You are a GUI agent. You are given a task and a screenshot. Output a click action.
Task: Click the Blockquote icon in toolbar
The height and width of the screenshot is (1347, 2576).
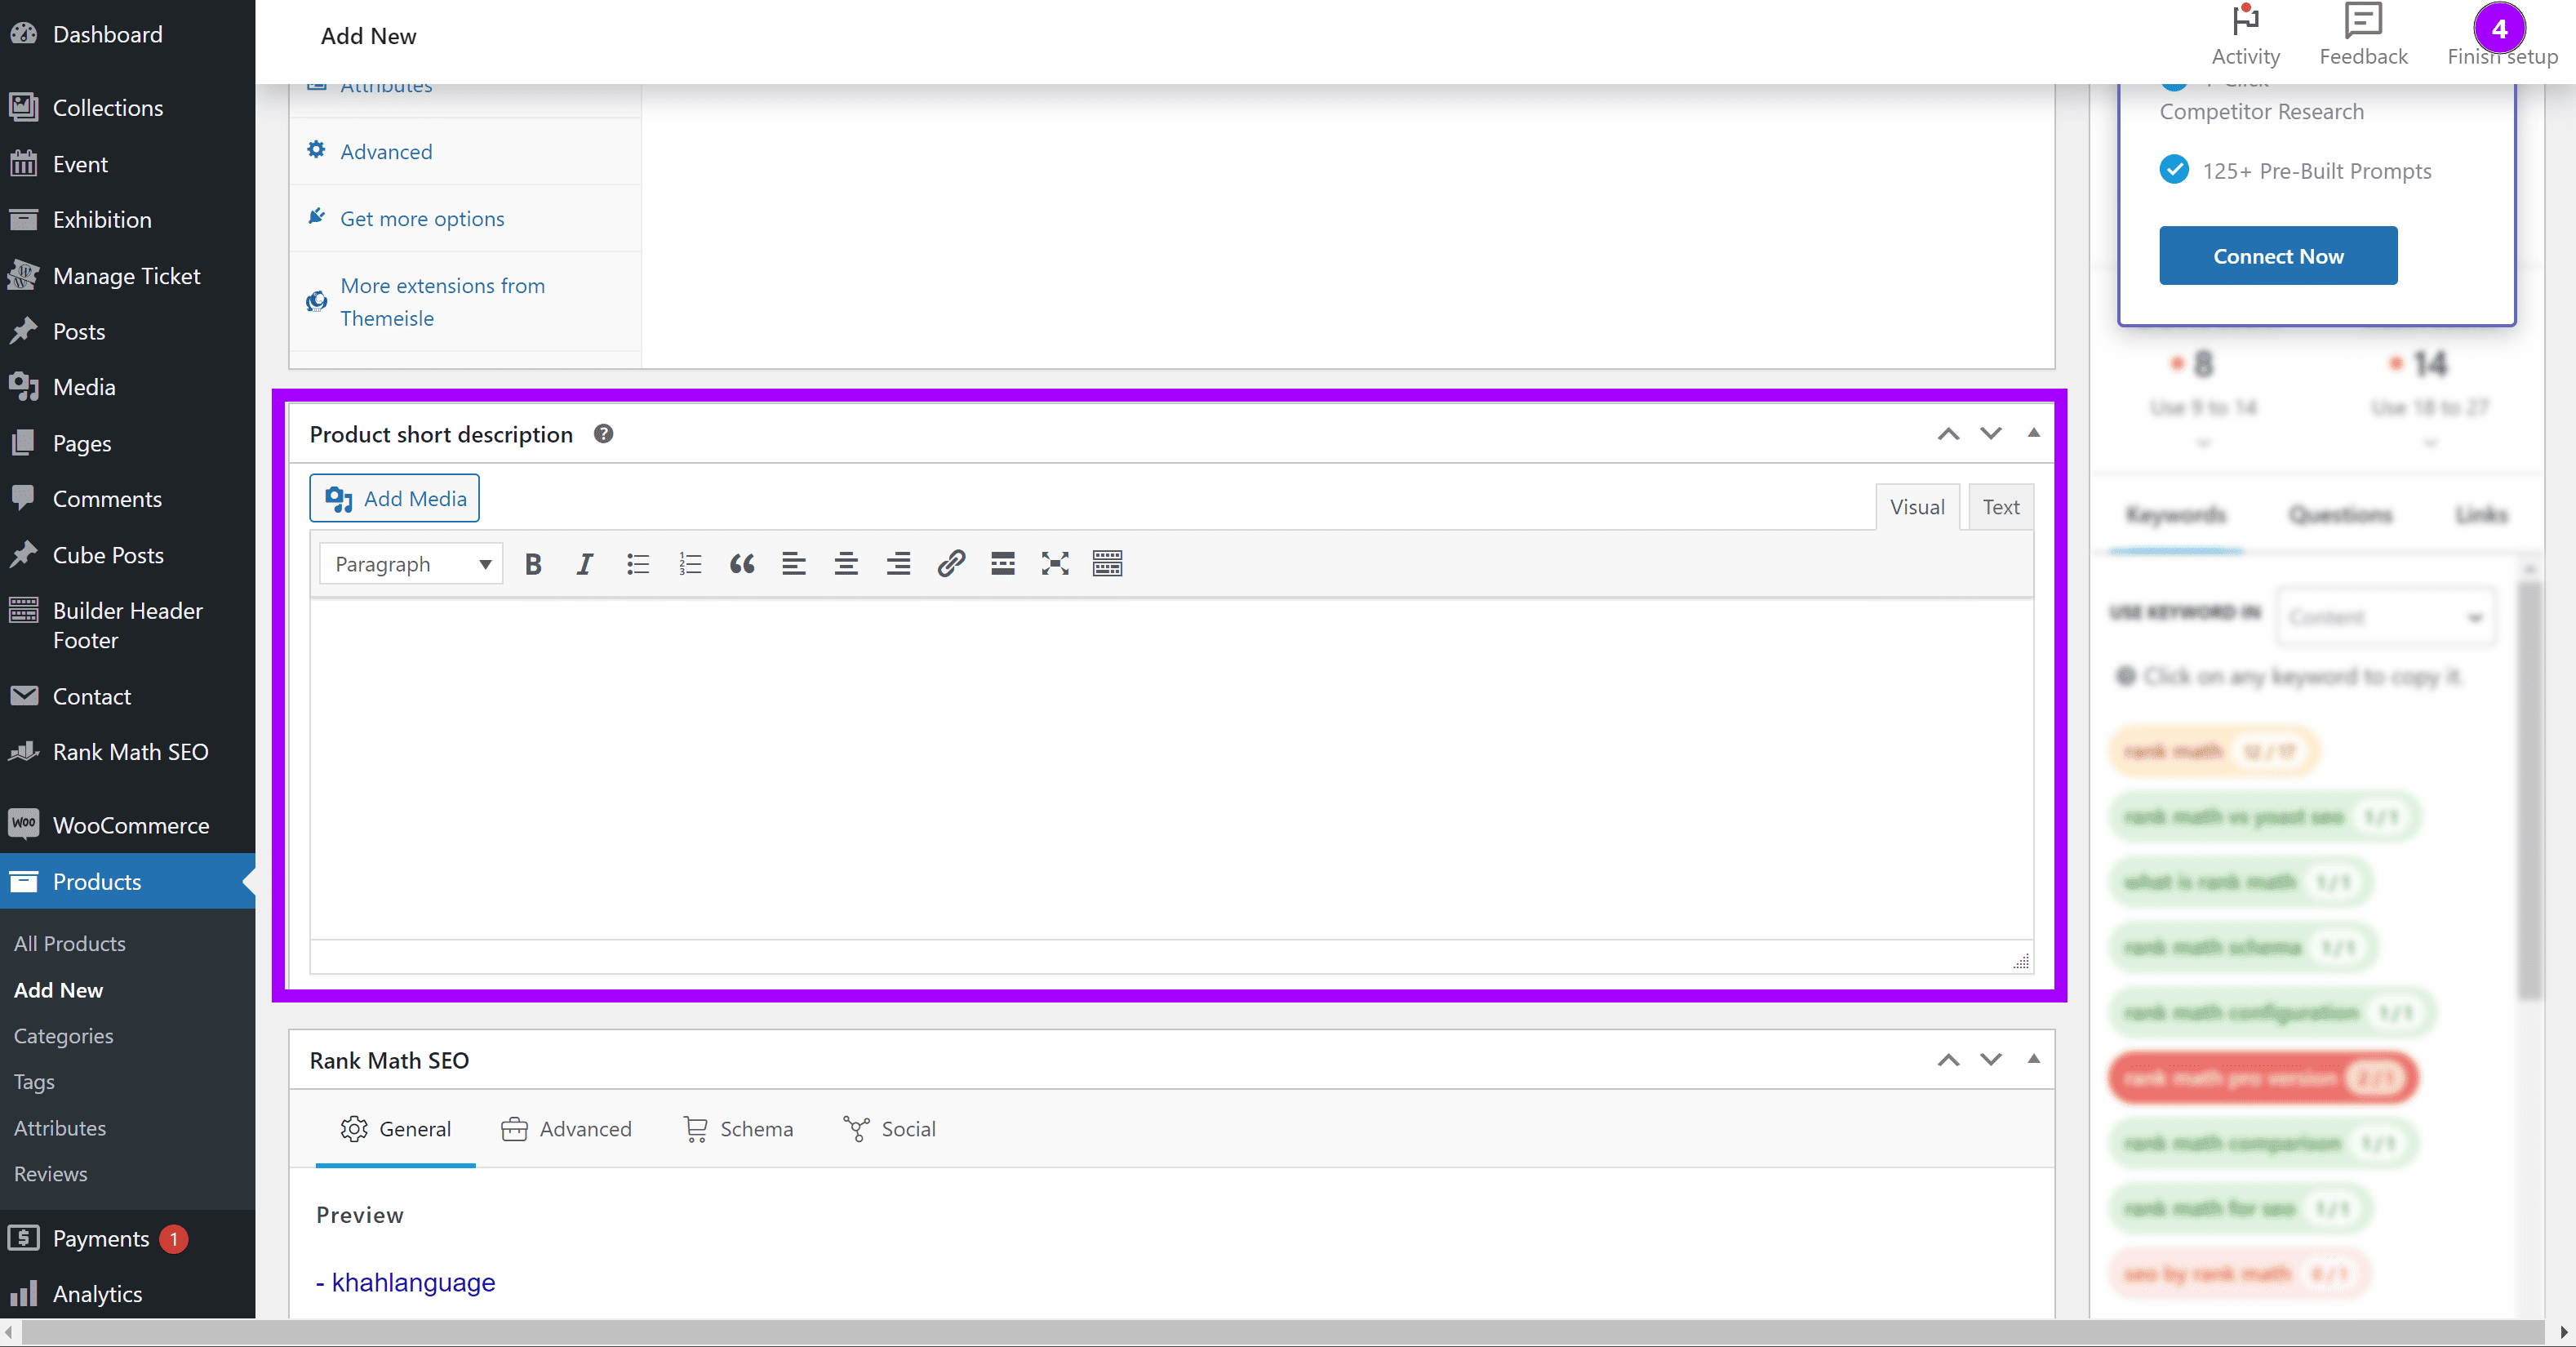point(741,564)
